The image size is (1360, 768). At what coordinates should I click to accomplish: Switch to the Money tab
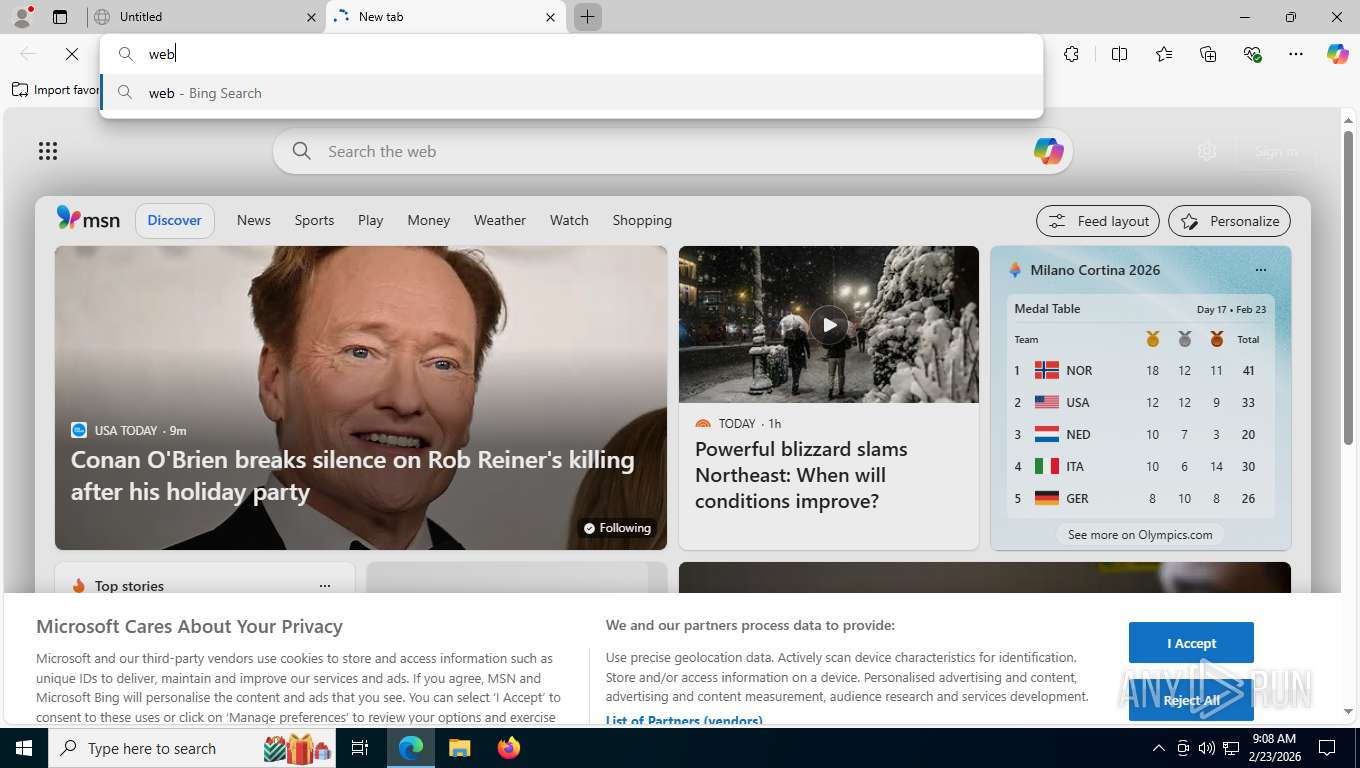pos(429,220)
